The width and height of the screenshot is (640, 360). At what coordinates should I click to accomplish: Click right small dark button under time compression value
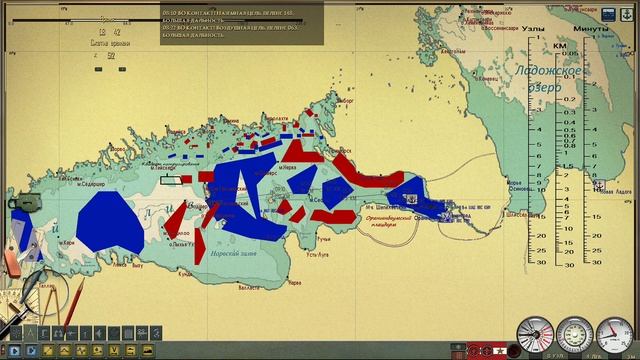coord(122,69)
